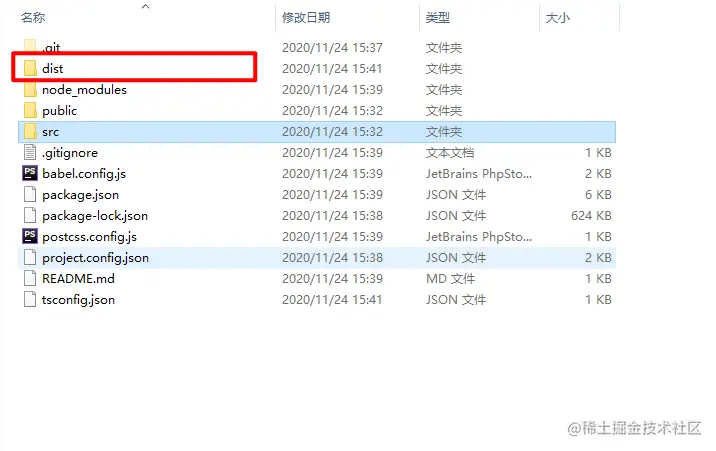The height and width of the screenshot is (451, 716).
Task: Select the package-lock.json file name
Action: tap(95, 216)
